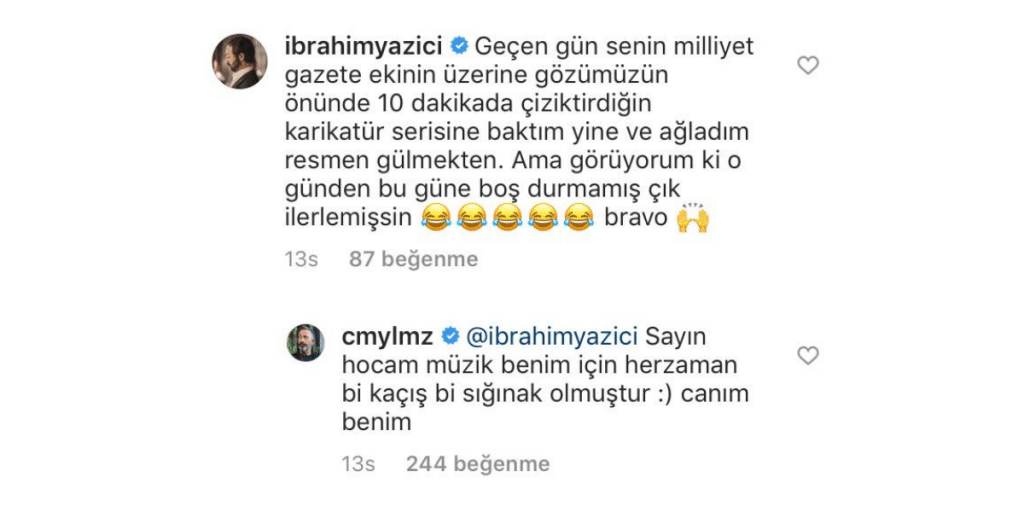Like cmylmz's reply with the heart icon
The height and width of the screenshot is (512, 1024).
808,355
